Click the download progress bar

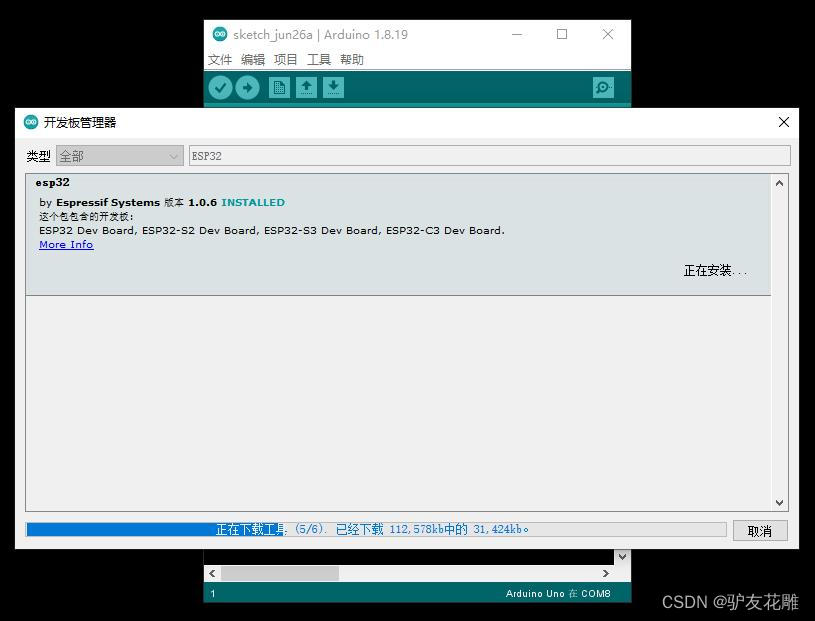click(376, 530)
